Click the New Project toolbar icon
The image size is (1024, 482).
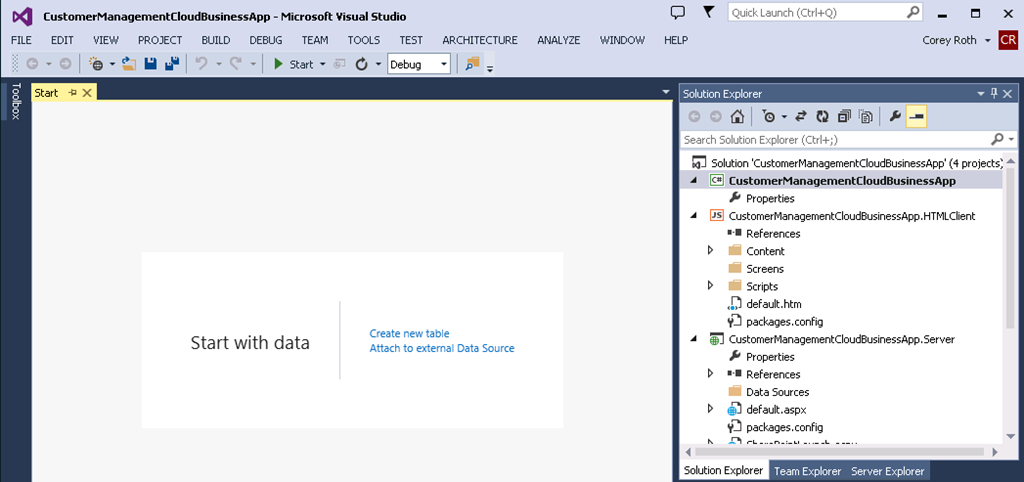click(x=96, y=64)
